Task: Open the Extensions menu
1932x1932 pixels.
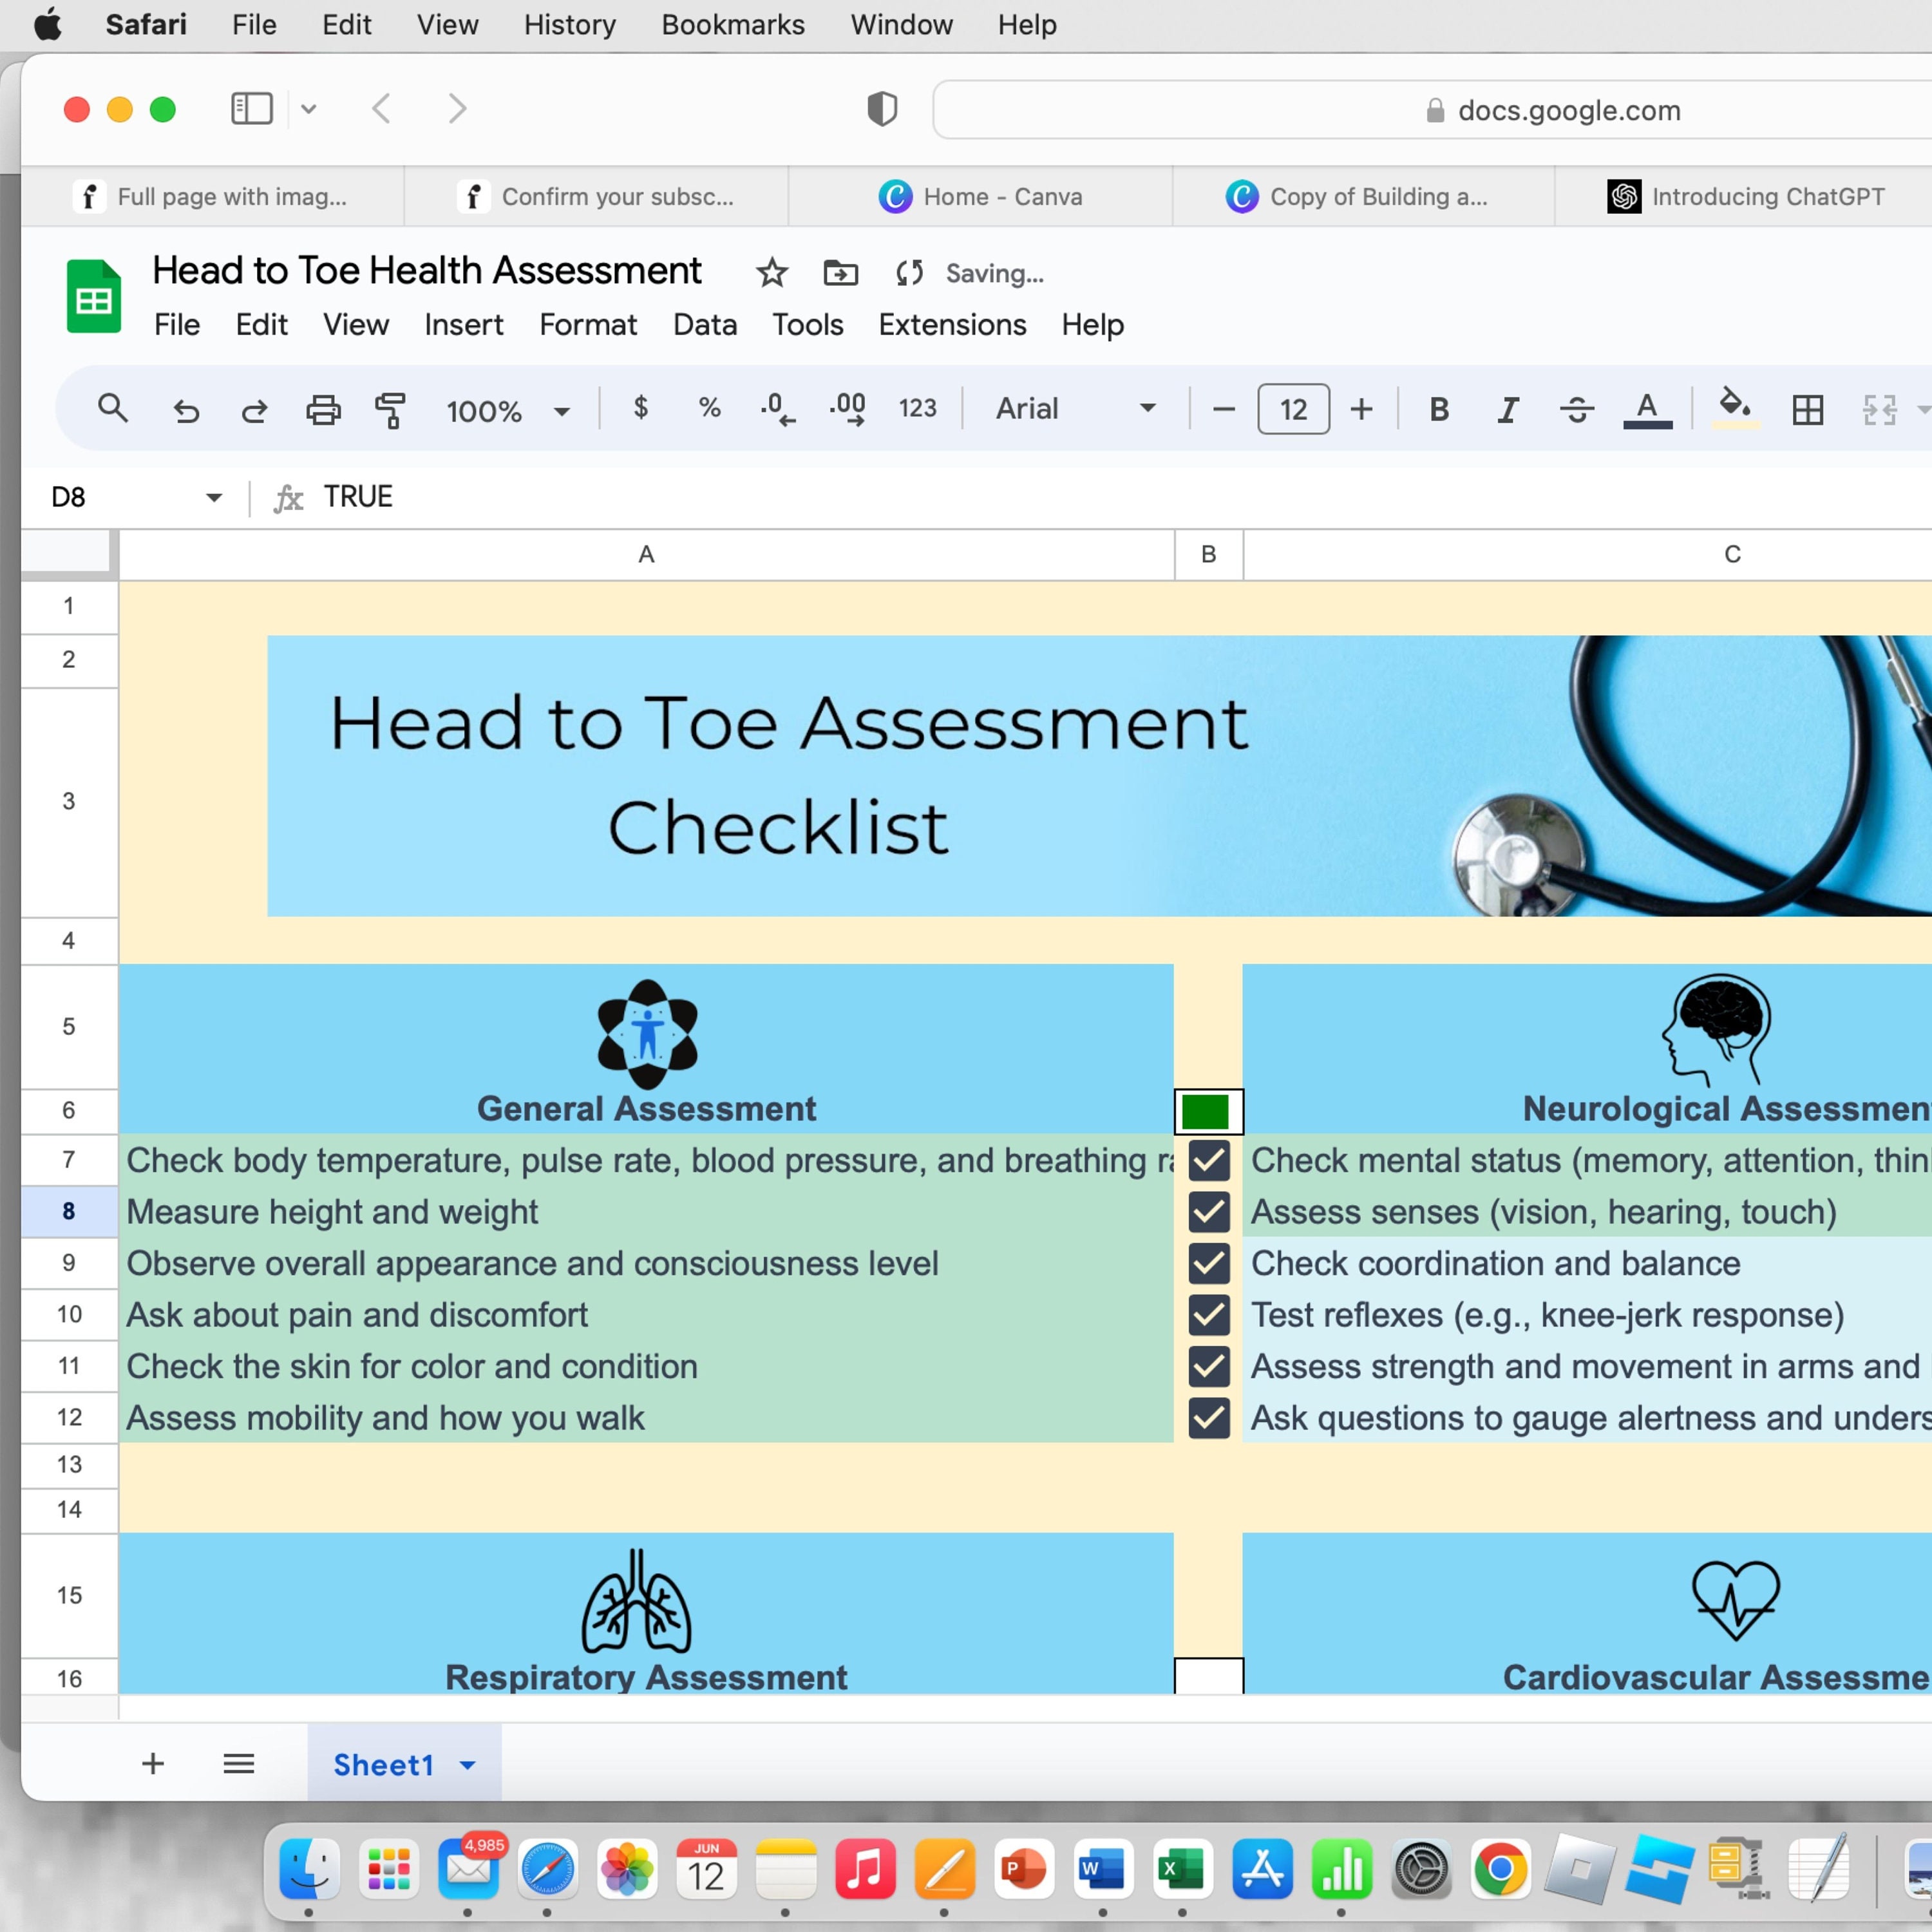Action: pos(952,325)
